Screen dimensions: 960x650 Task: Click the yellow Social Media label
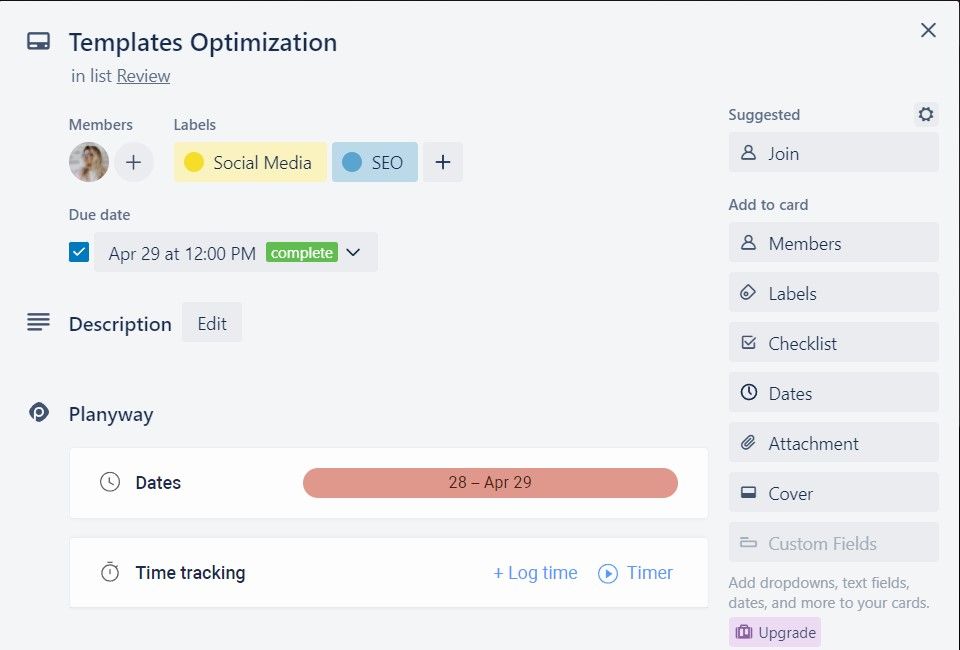pyautogui.click(x=250, y=162)
